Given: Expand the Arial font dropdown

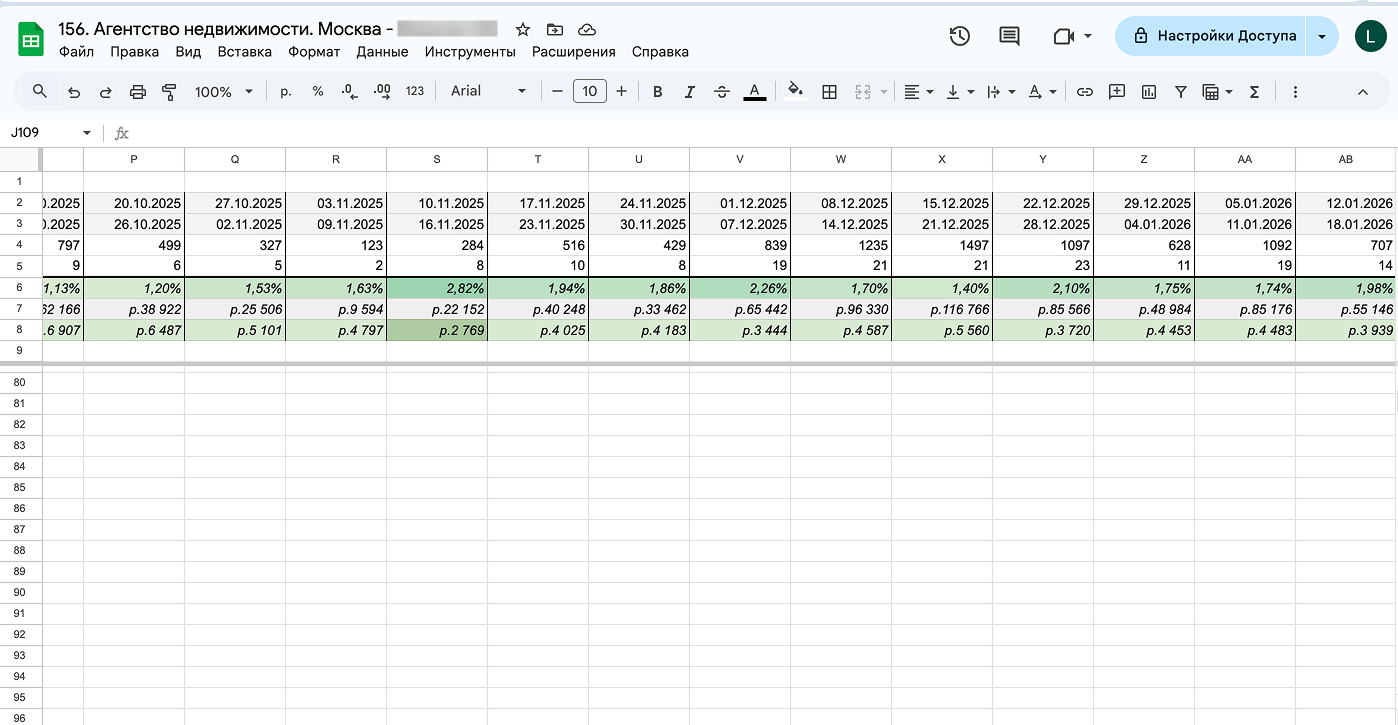Looking at the screenshot, I should (488, 91).
